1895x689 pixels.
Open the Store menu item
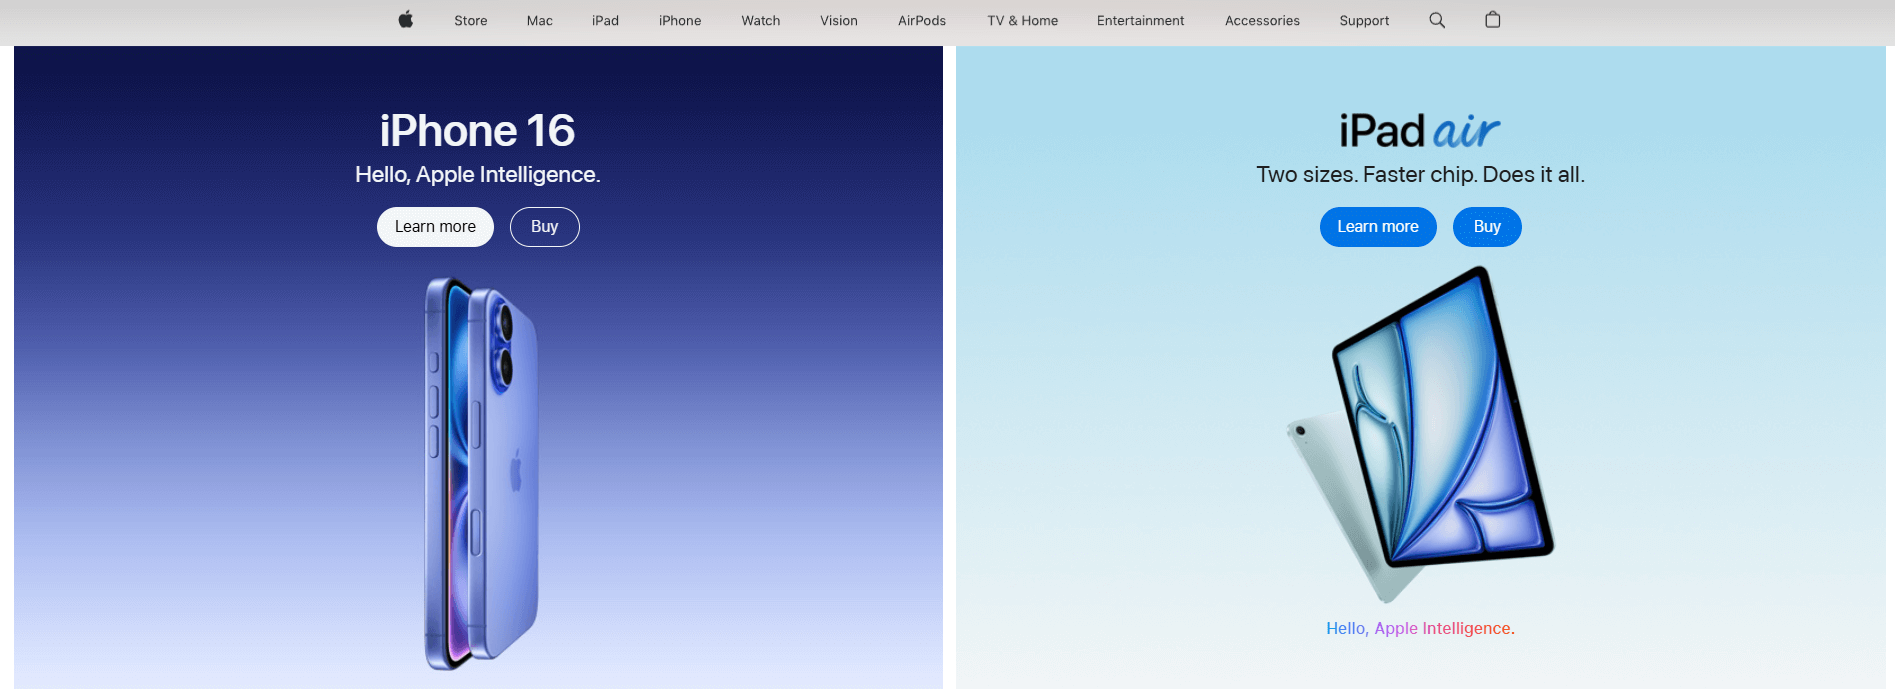tap(470, 20)
